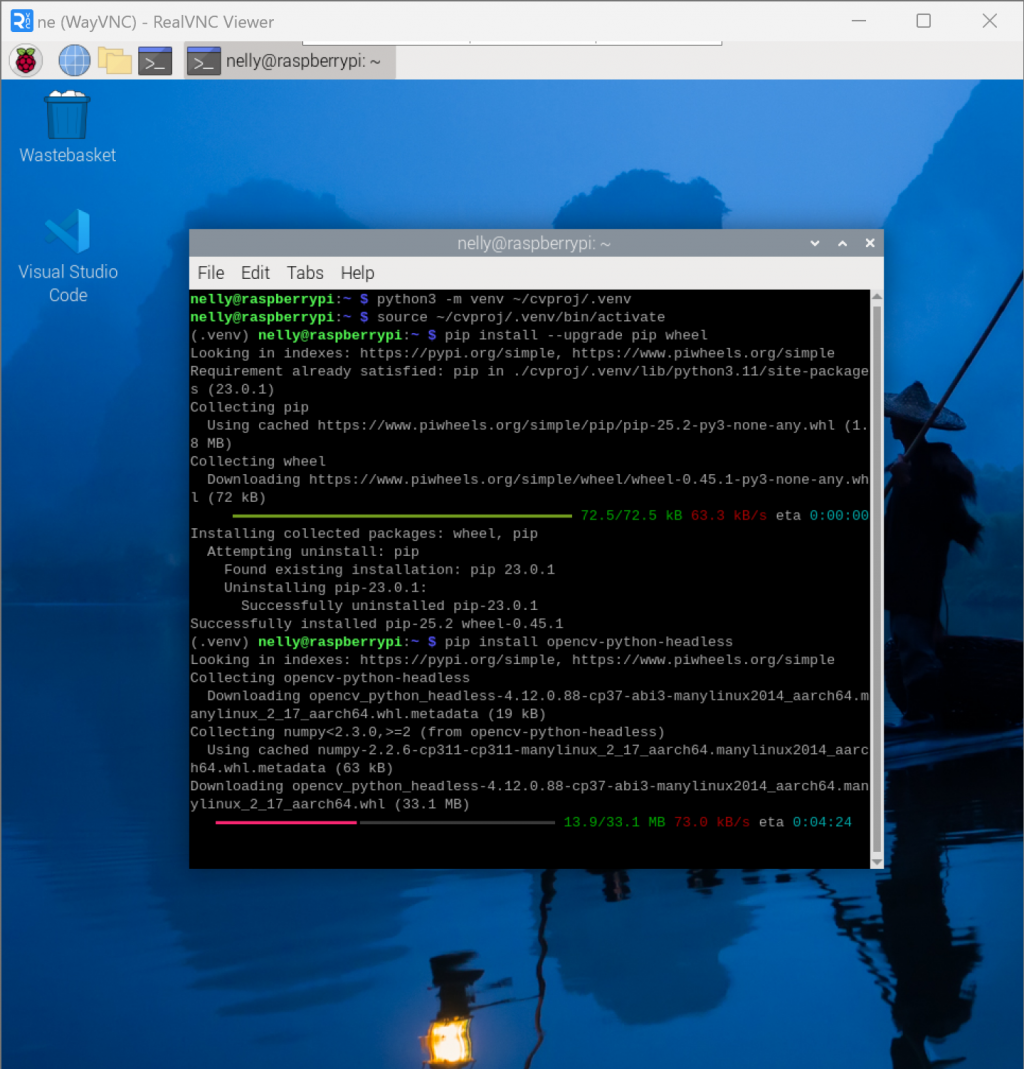Click the 'pip install opencv-python-headless' command

588,642
